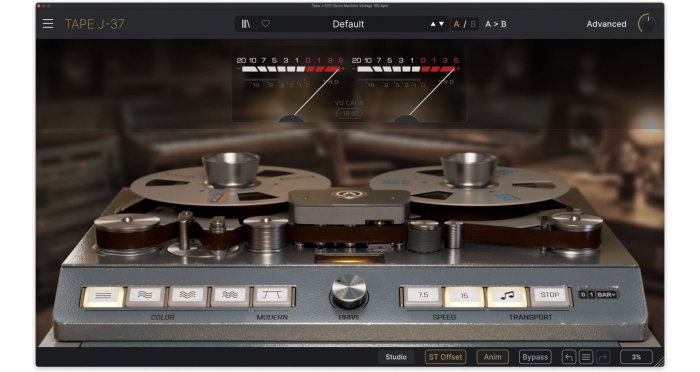Adjust the Drive knob

point(349,291)
